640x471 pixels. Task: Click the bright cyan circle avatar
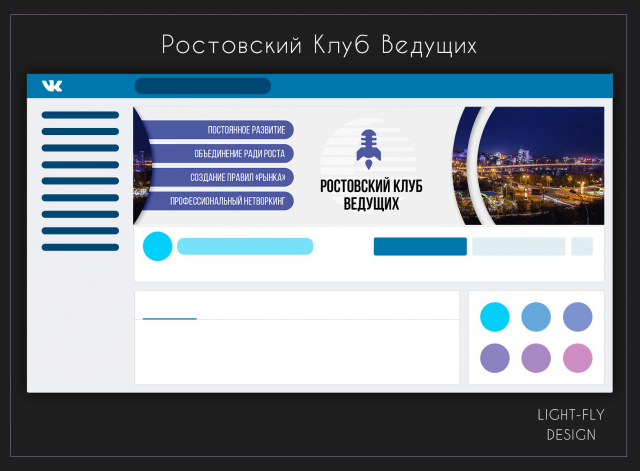click(495, 317)
